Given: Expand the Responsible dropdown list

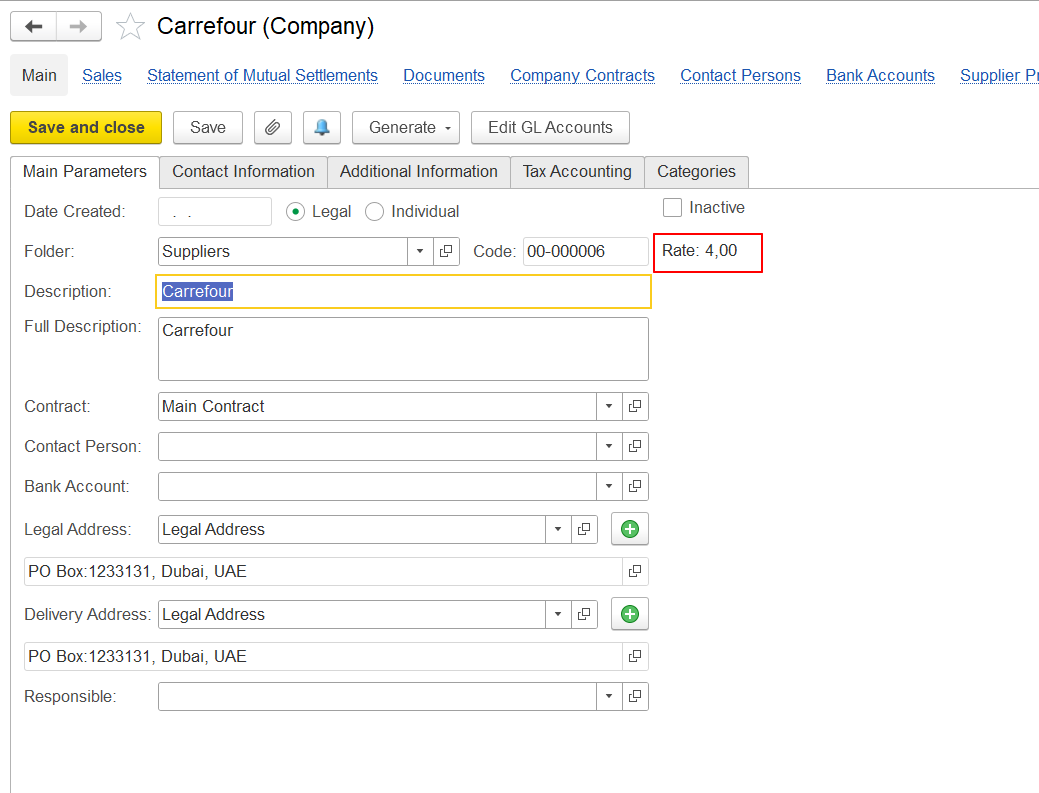Looking at the screenshot, I should click(609, 696).
